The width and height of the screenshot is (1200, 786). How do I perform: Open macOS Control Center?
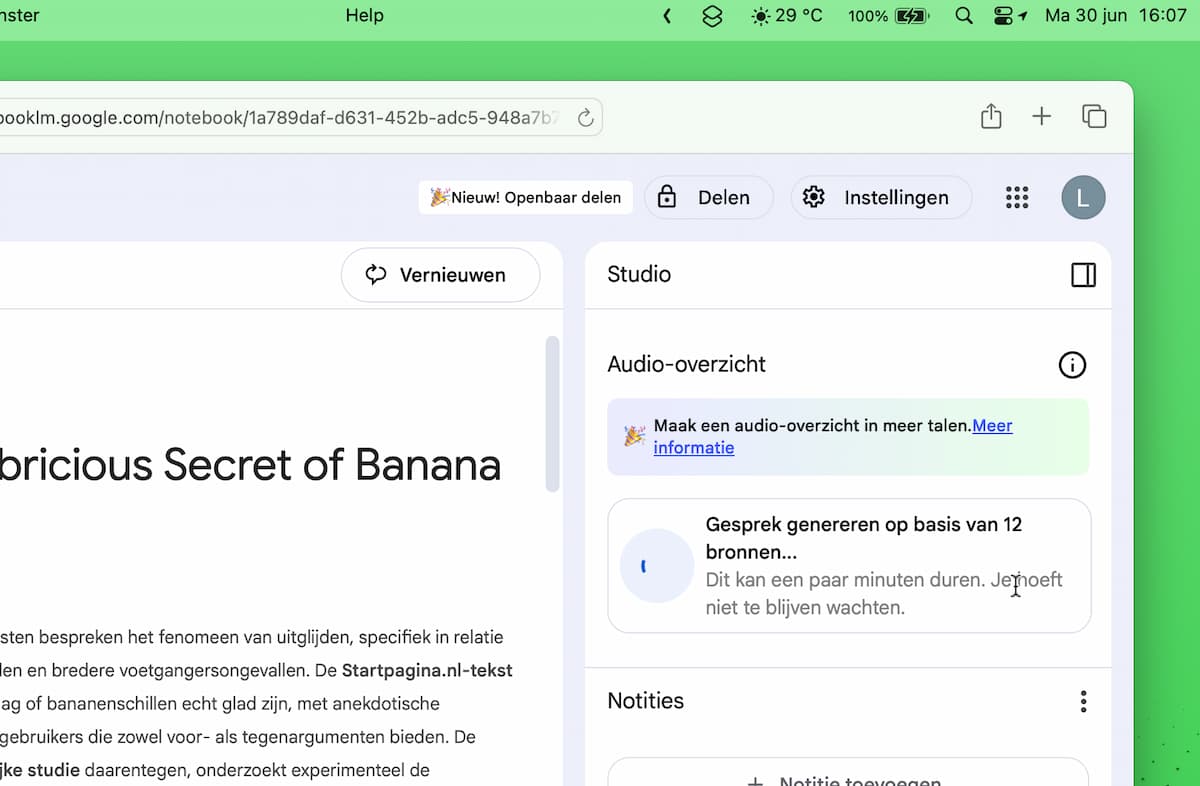click(1004, 16)
